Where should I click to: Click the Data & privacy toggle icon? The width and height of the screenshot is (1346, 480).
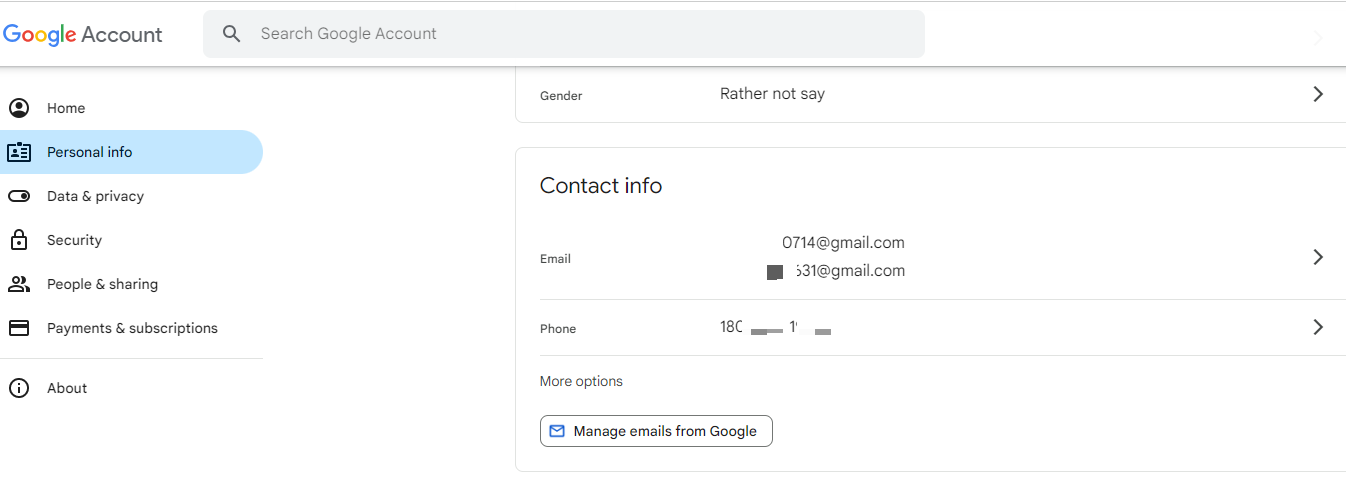pos(18,196)
